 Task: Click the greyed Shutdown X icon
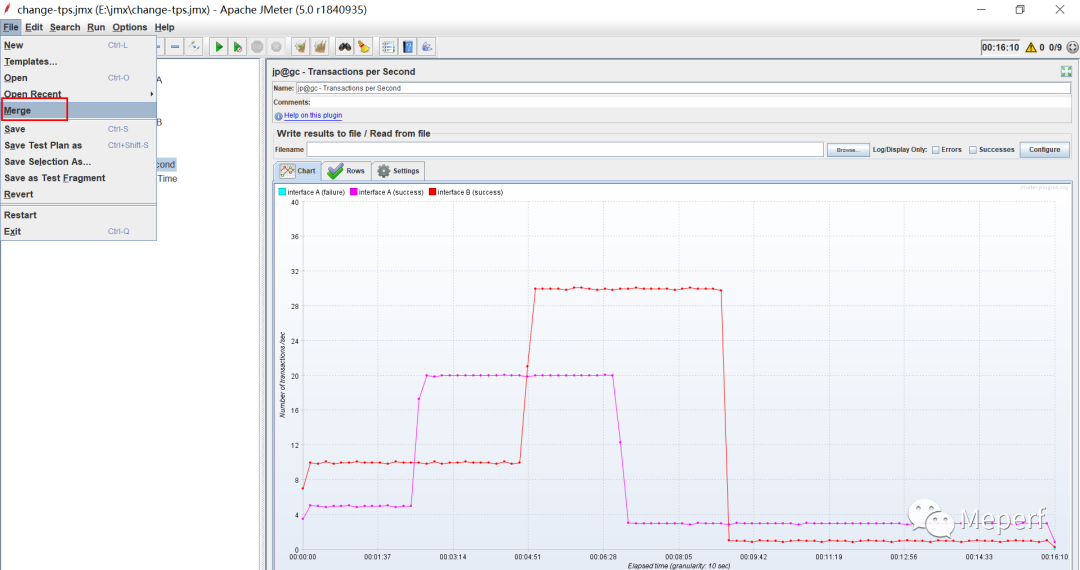pyautogui.click(x=276, y=47)
